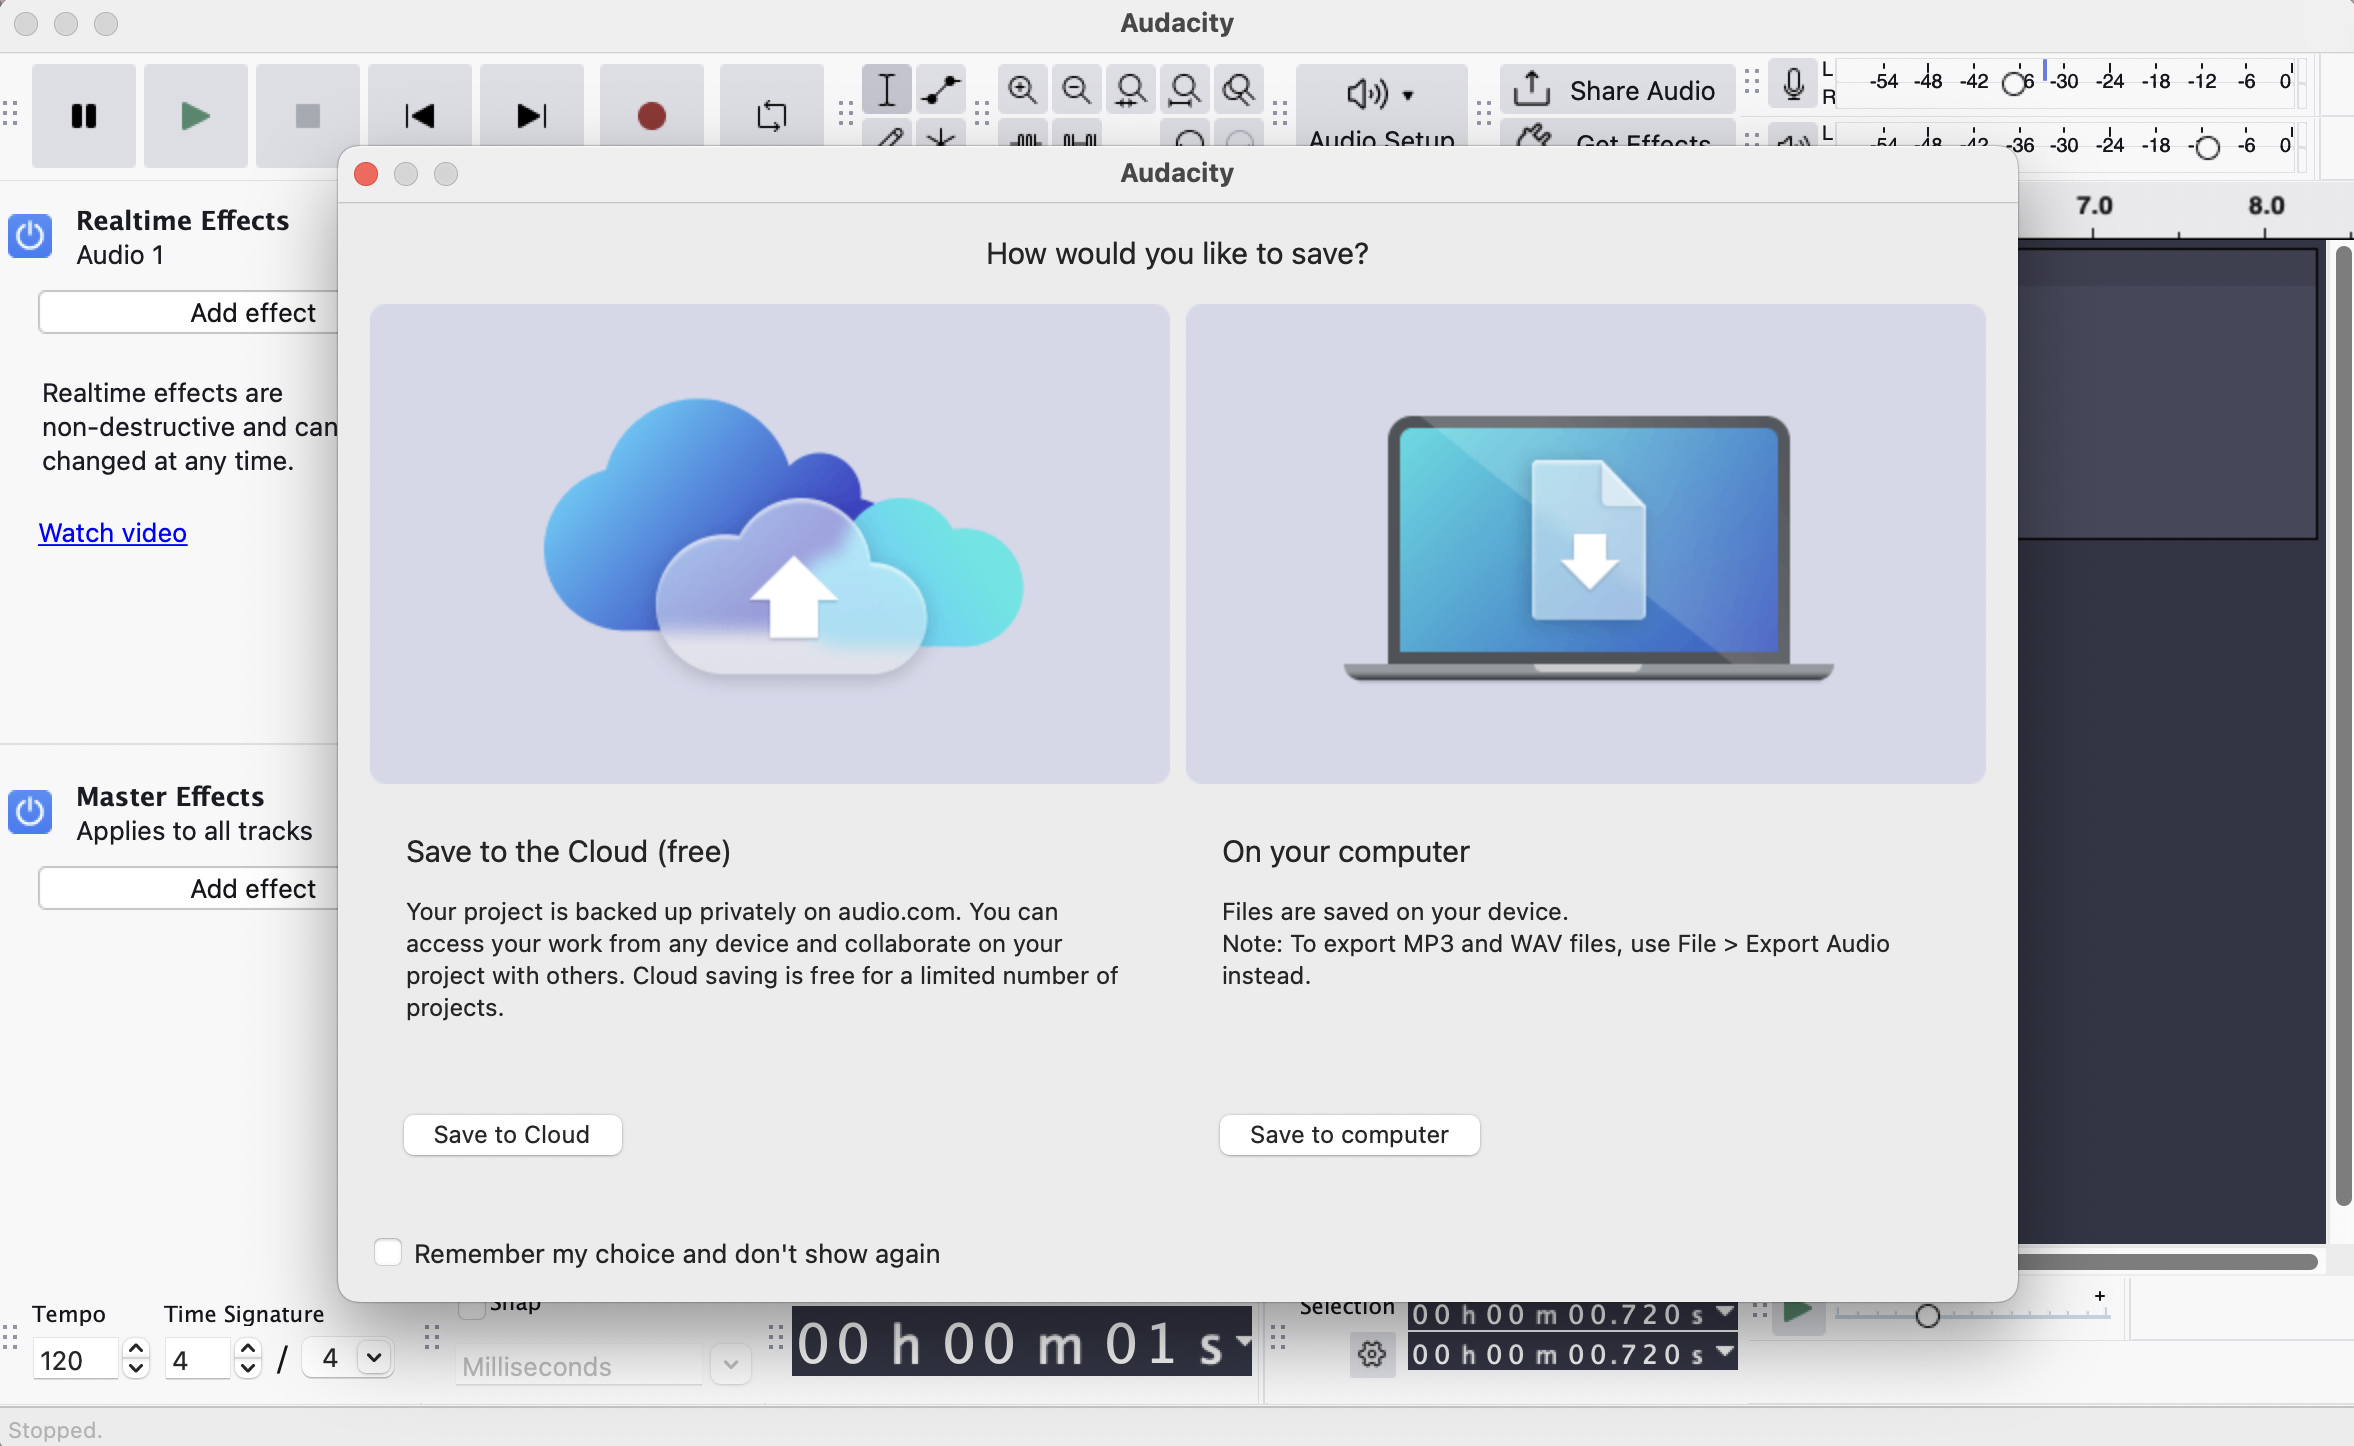Click the timeline ruler at 8.0

tap(2265, 206)
